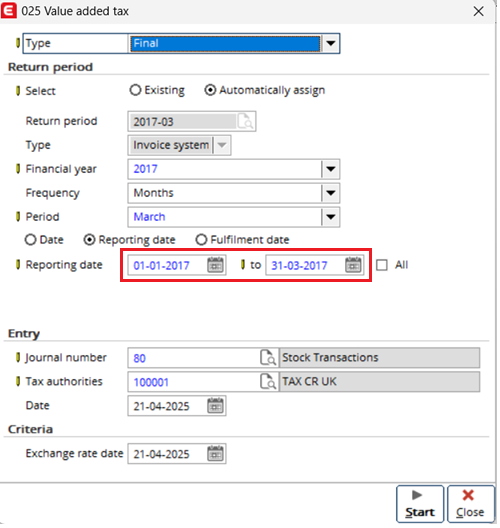Browse tax authorities lookup icon
Viewport: 500px width, 528px height.
pos(268,382)
